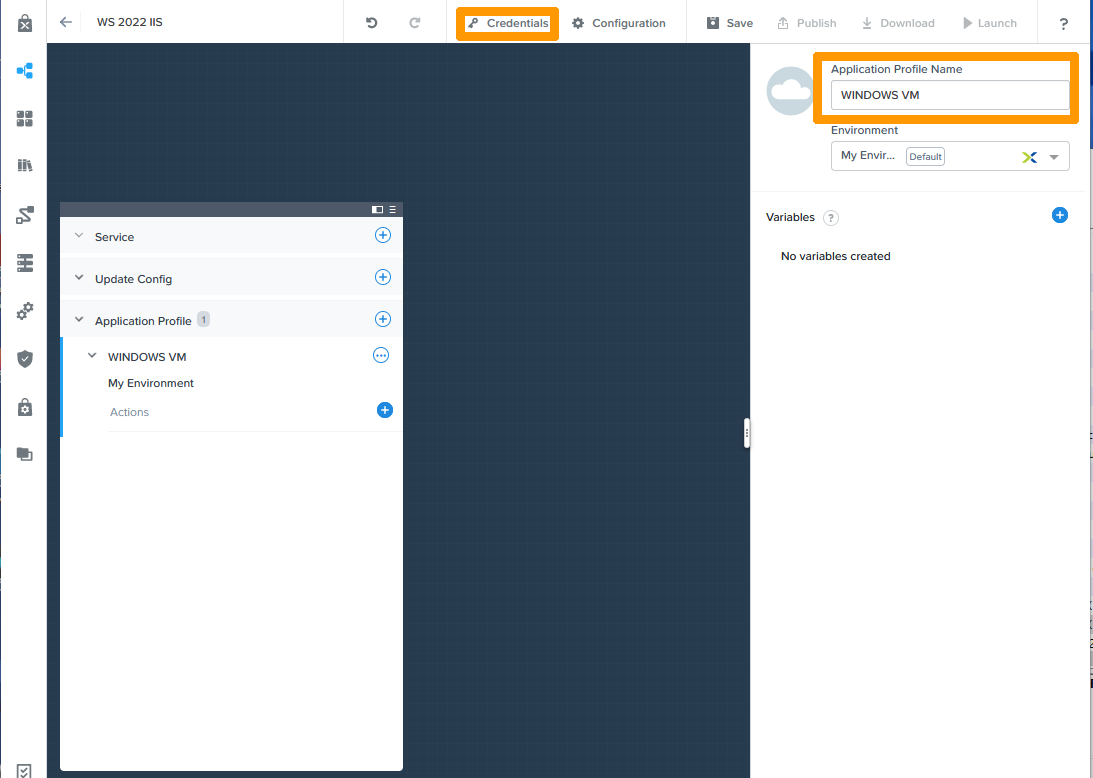This screenshot has height=778, width=1093.
Task: Click the redo arrow icon
Action: (415, 23)
